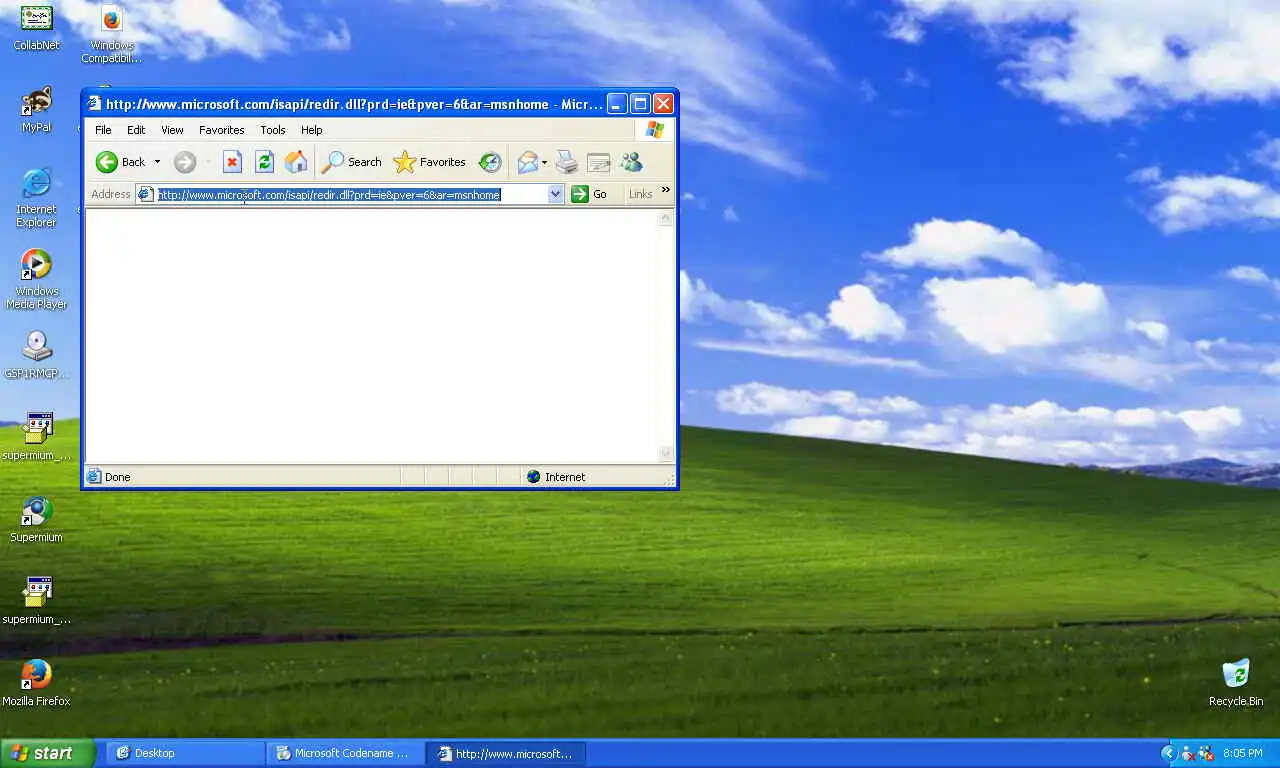Expand hidden tray icons arrow
The width and height of the screenshot is (1280, 768).
pos(1168,753)
